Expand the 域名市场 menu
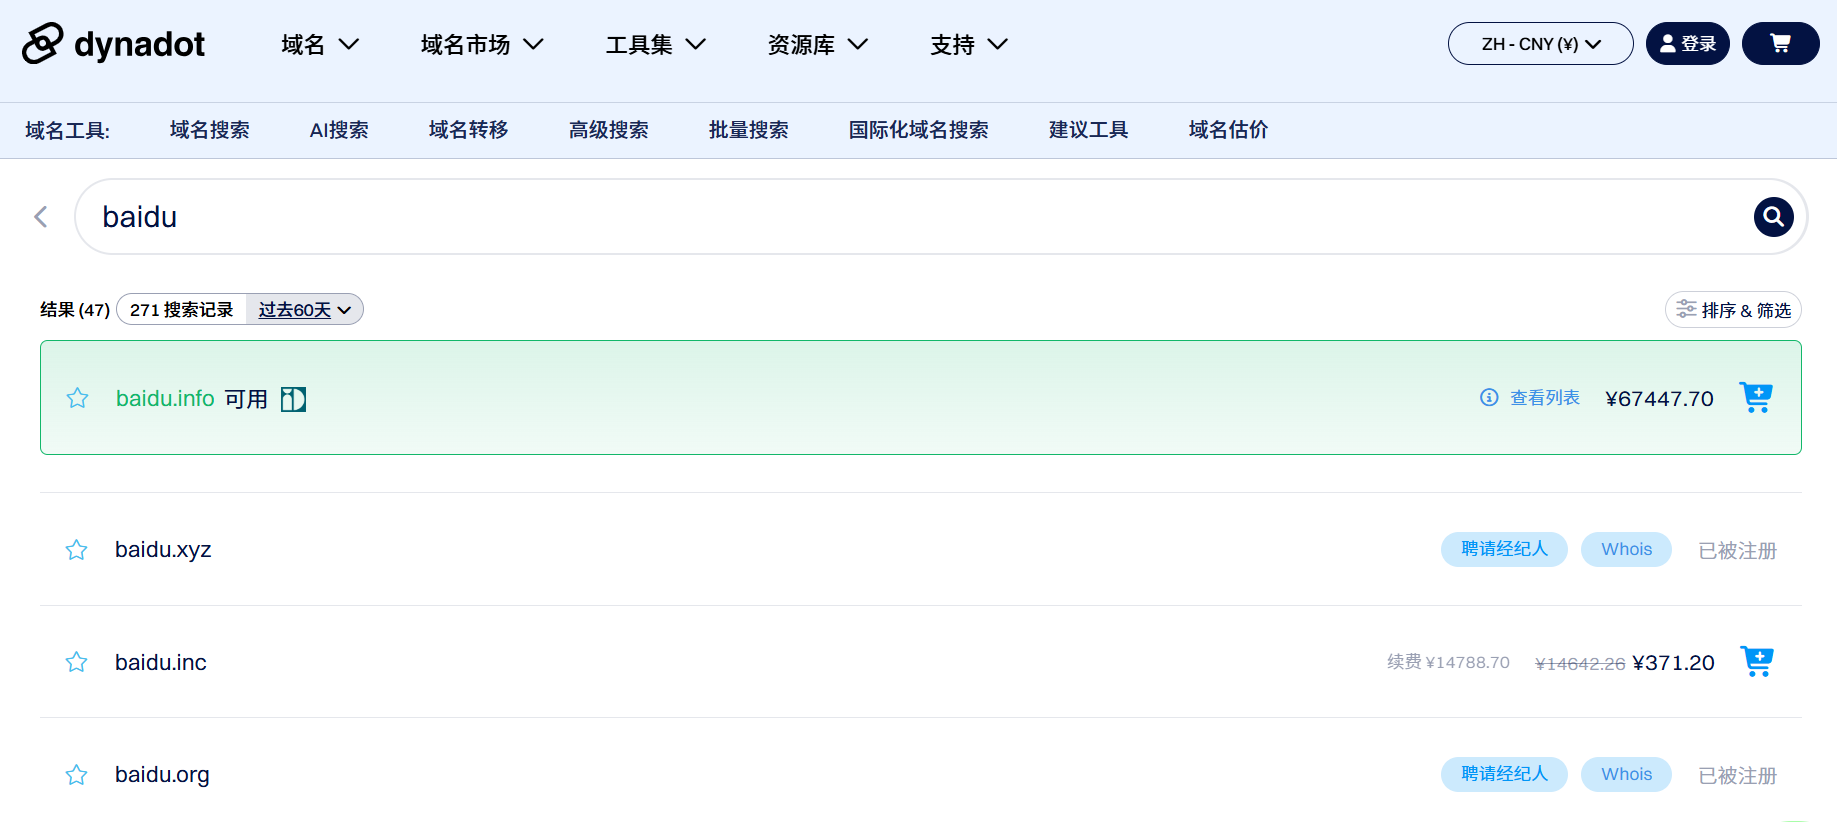 pos(481,44)
